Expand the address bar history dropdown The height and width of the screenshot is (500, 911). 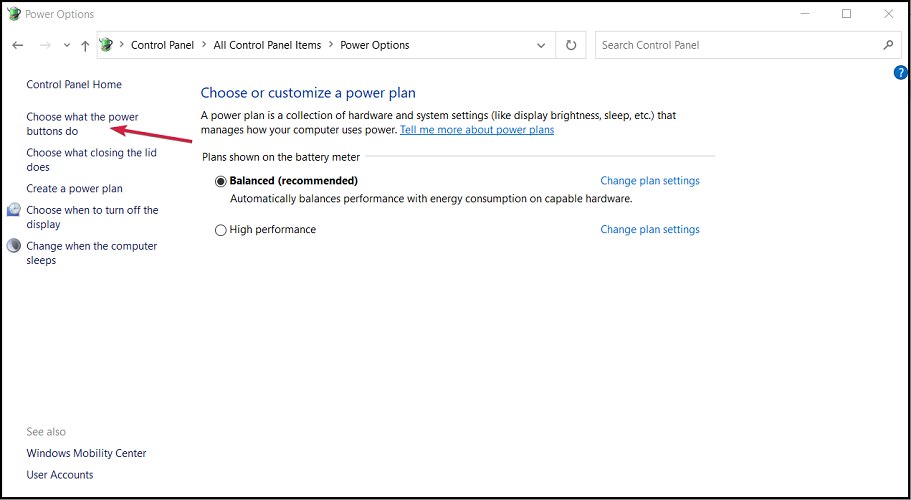click(541, 45)
